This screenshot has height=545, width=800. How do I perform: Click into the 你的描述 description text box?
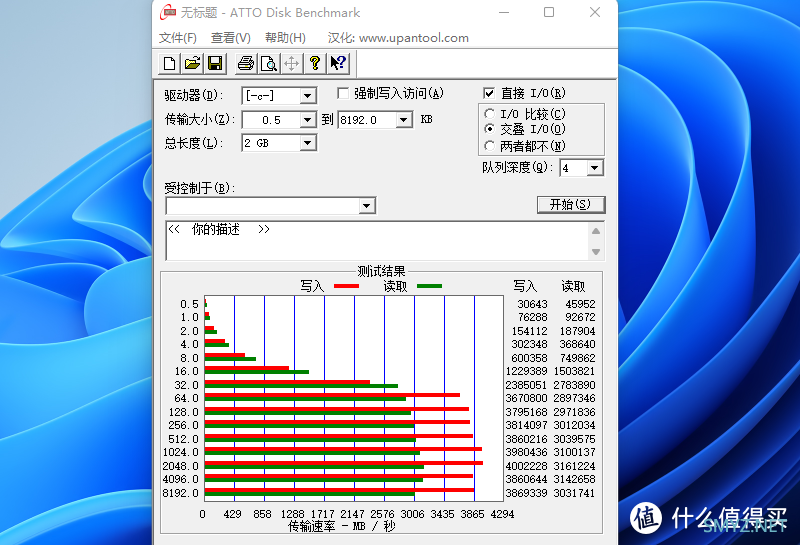pyautogui.click(x=378, y=241)
